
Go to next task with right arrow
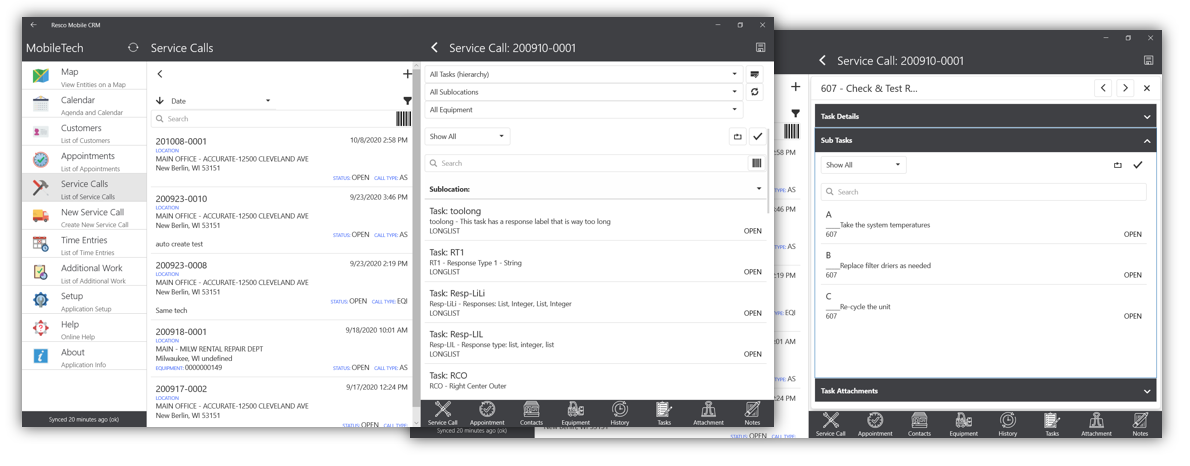click(1125, 88)
